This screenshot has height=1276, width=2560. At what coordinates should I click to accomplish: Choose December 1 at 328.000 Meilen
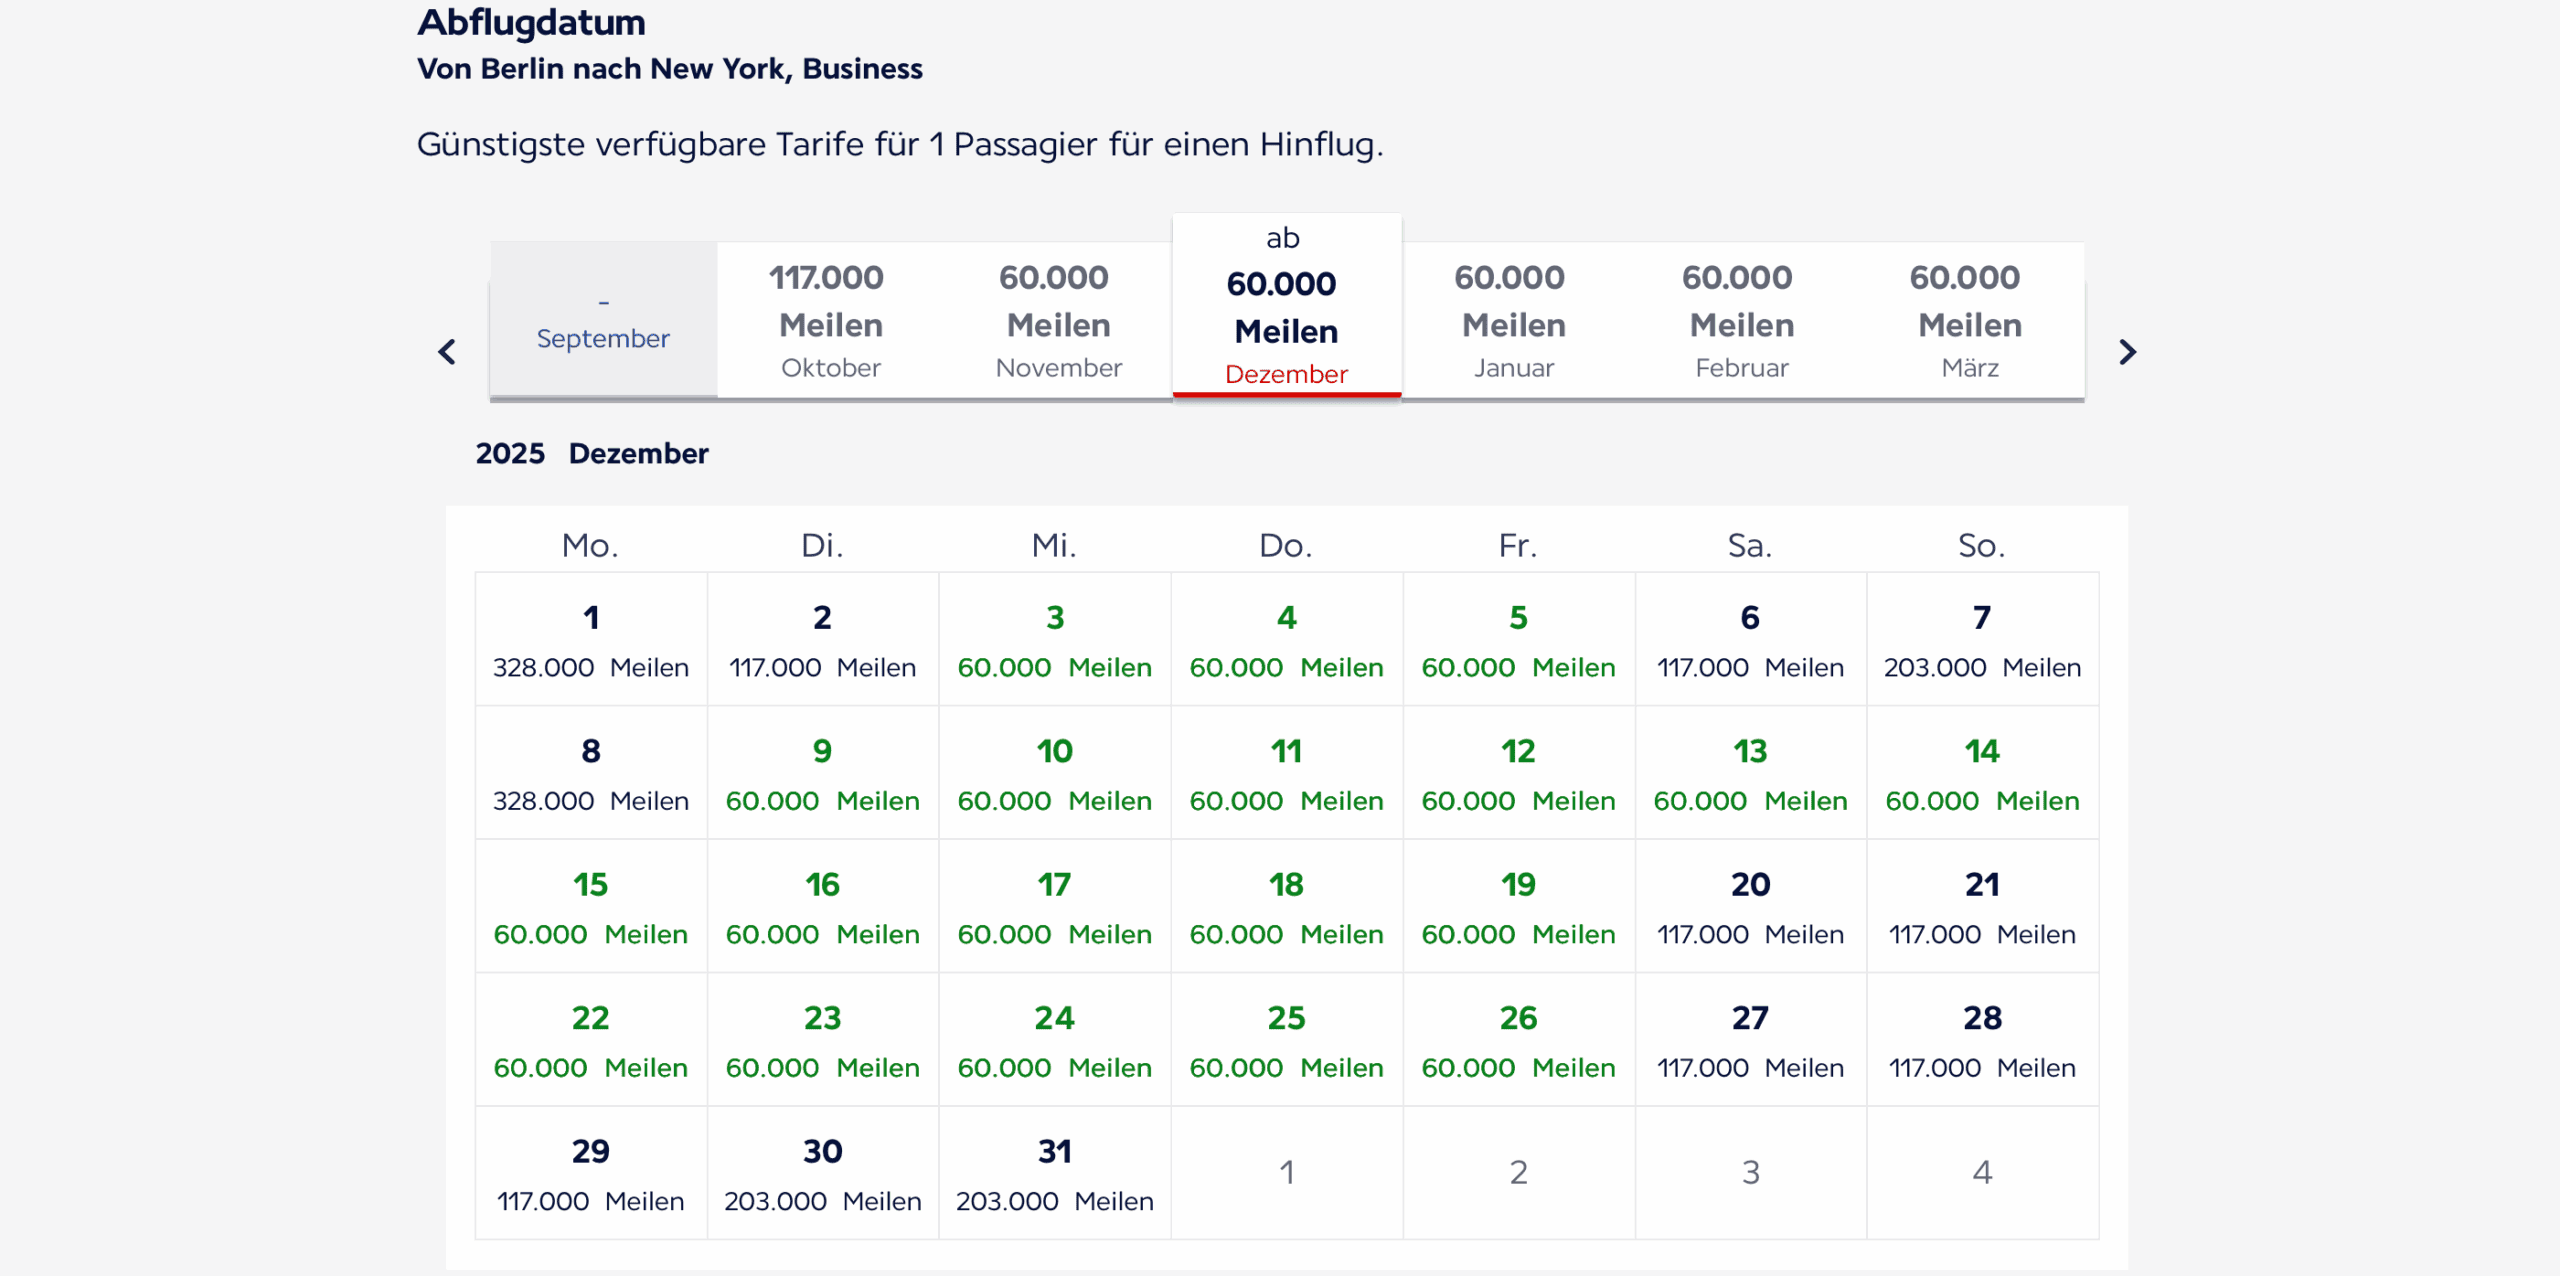pos(591,640)
